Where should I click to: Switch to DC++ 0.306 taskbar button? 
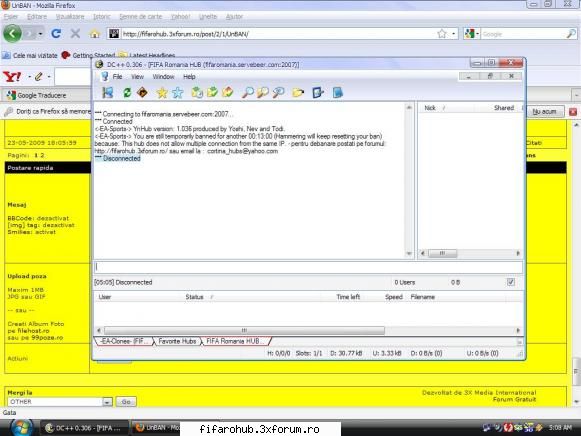(84, 428)
